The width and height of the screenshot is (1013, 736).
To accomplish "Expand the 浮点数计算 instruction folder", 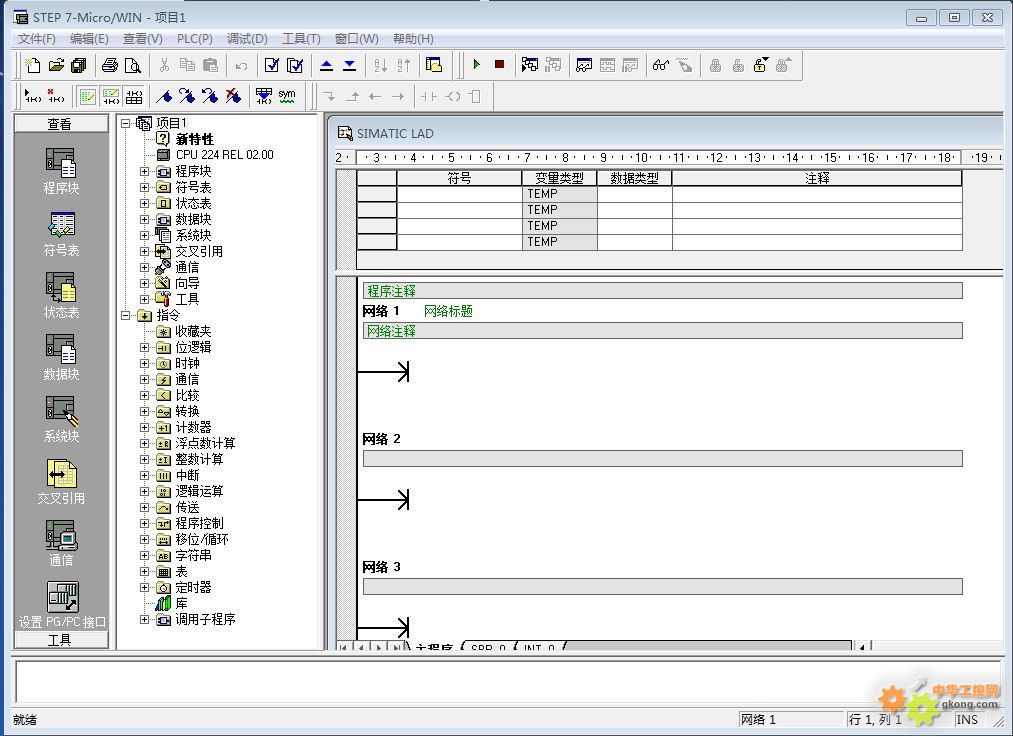I will coord(145,443).
